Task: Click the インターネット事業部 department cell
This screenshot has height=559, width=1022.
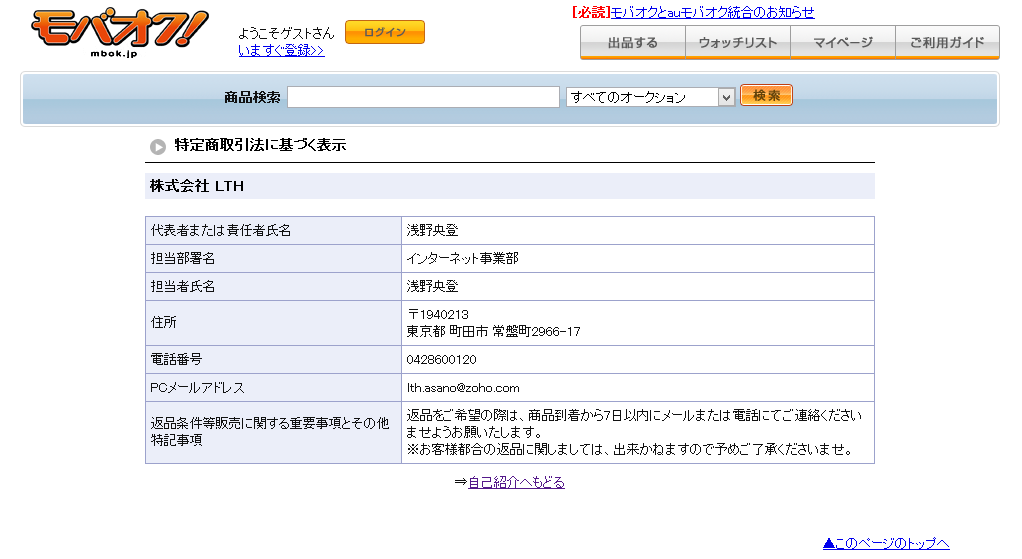Action: [x=462, y=259]
